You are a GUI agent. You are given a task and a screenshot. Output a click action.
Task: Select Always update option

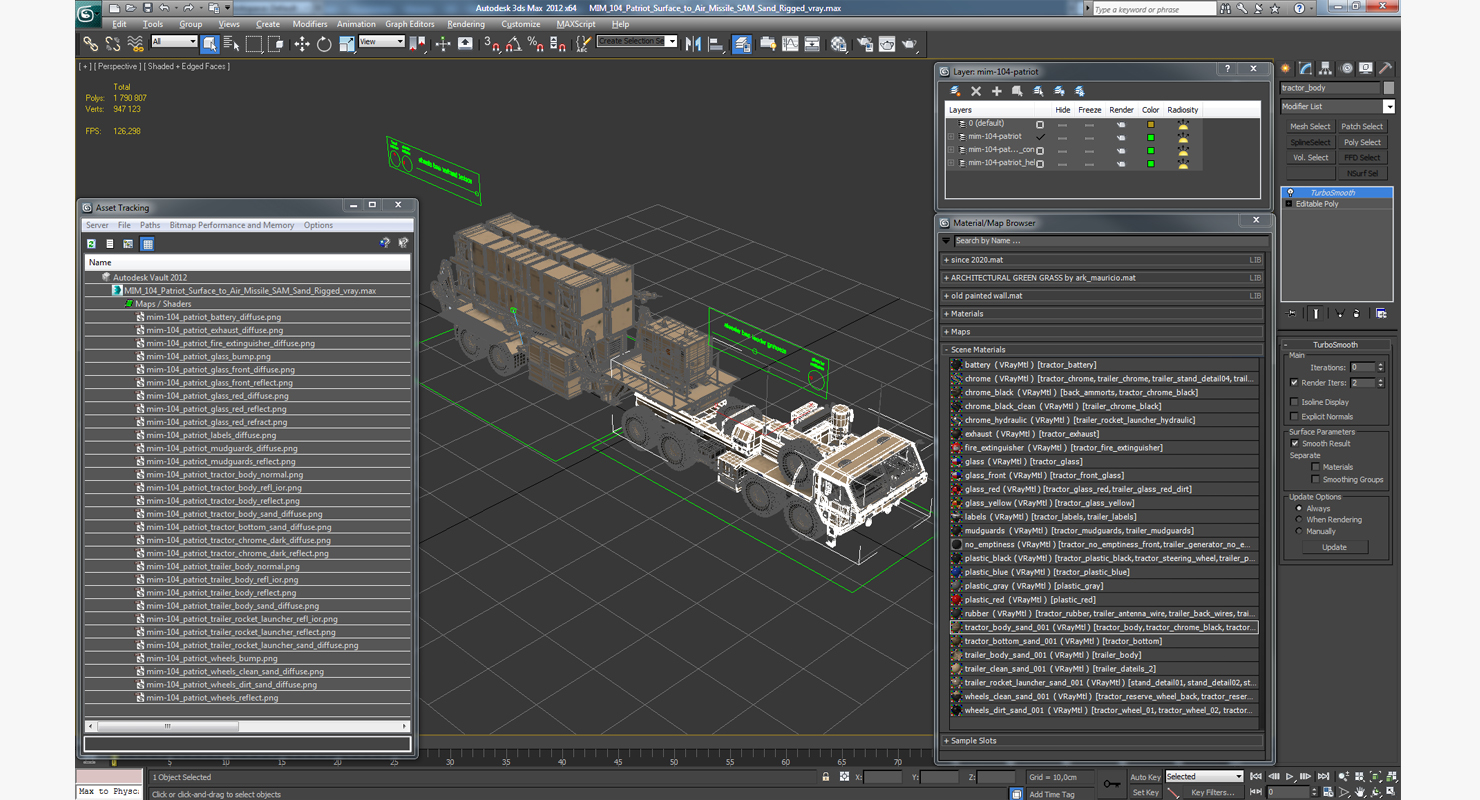point(1299,508)
